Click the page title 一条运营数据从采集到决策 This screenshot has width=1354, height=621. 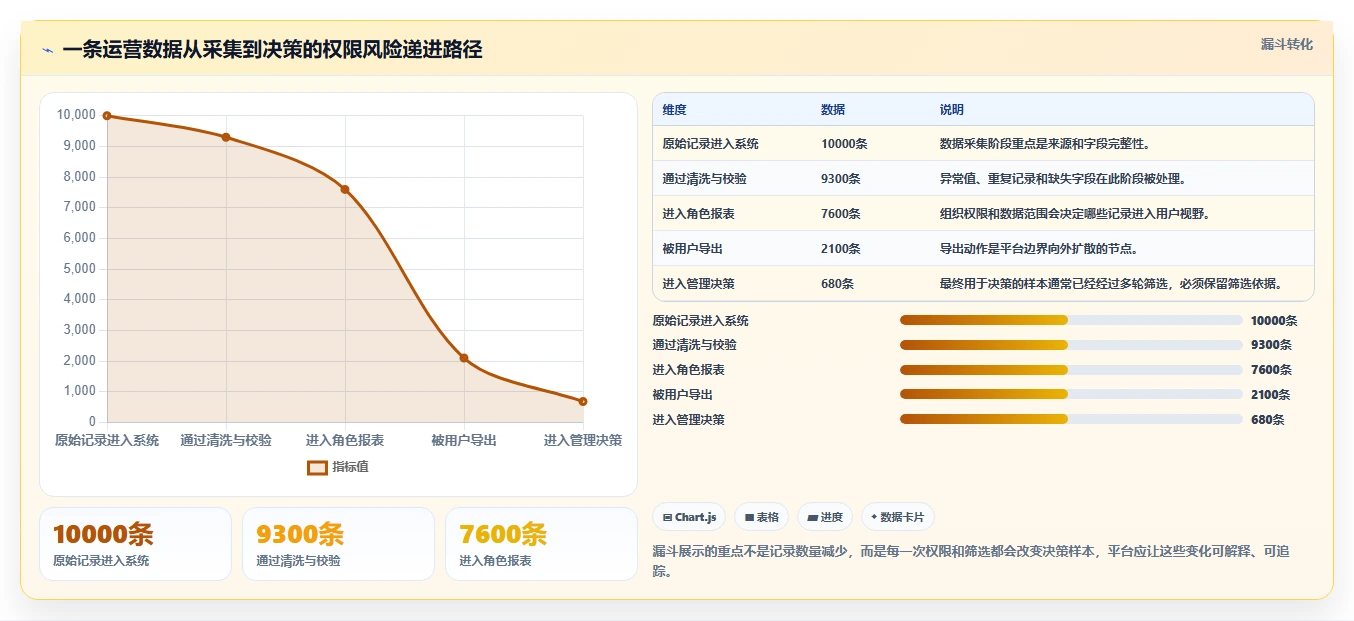[x=272, y=50]
